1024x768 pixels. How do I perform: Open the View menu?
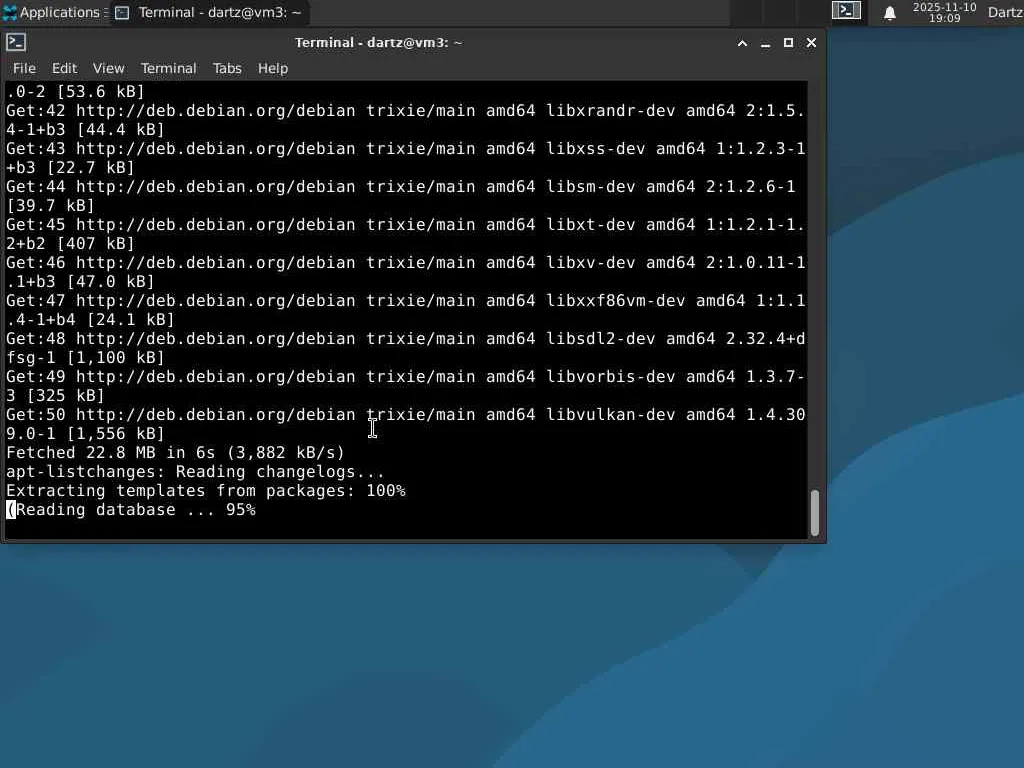coord(108,68)
